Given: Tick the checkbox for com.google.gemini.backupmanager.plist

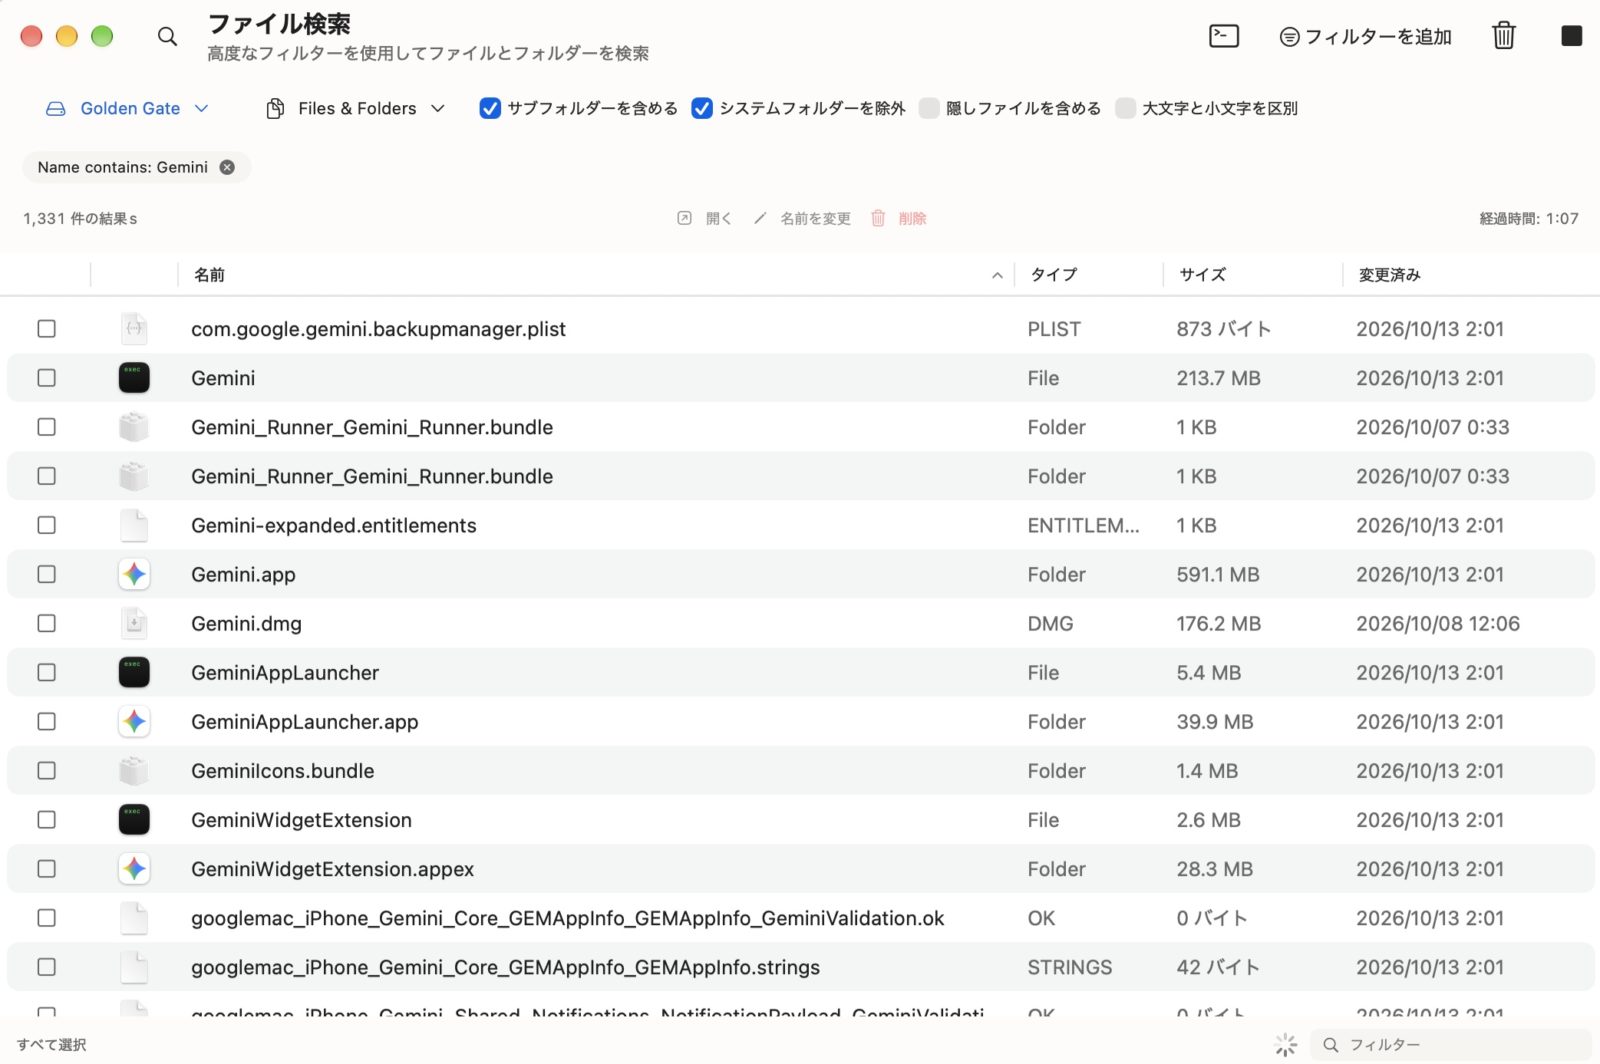Looking at the screenshot, I should 46,328.
